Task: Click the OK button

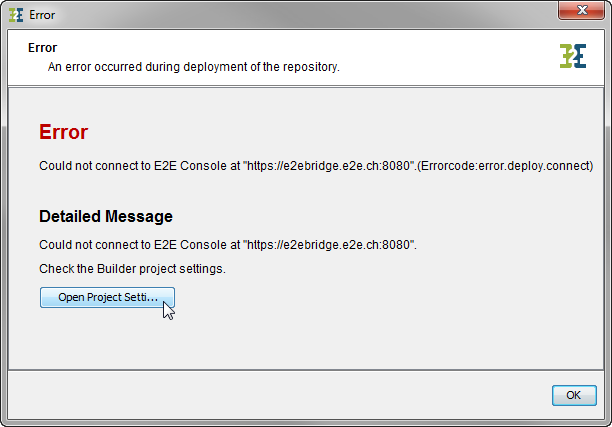Action: pos(573,395)
